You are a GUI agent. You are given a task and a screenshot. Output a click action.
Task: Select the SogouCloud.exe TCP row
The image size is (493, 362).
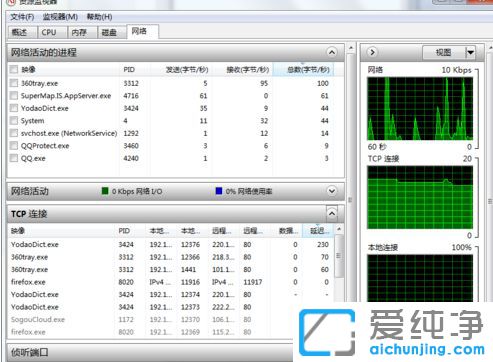[x=151, y=319]
